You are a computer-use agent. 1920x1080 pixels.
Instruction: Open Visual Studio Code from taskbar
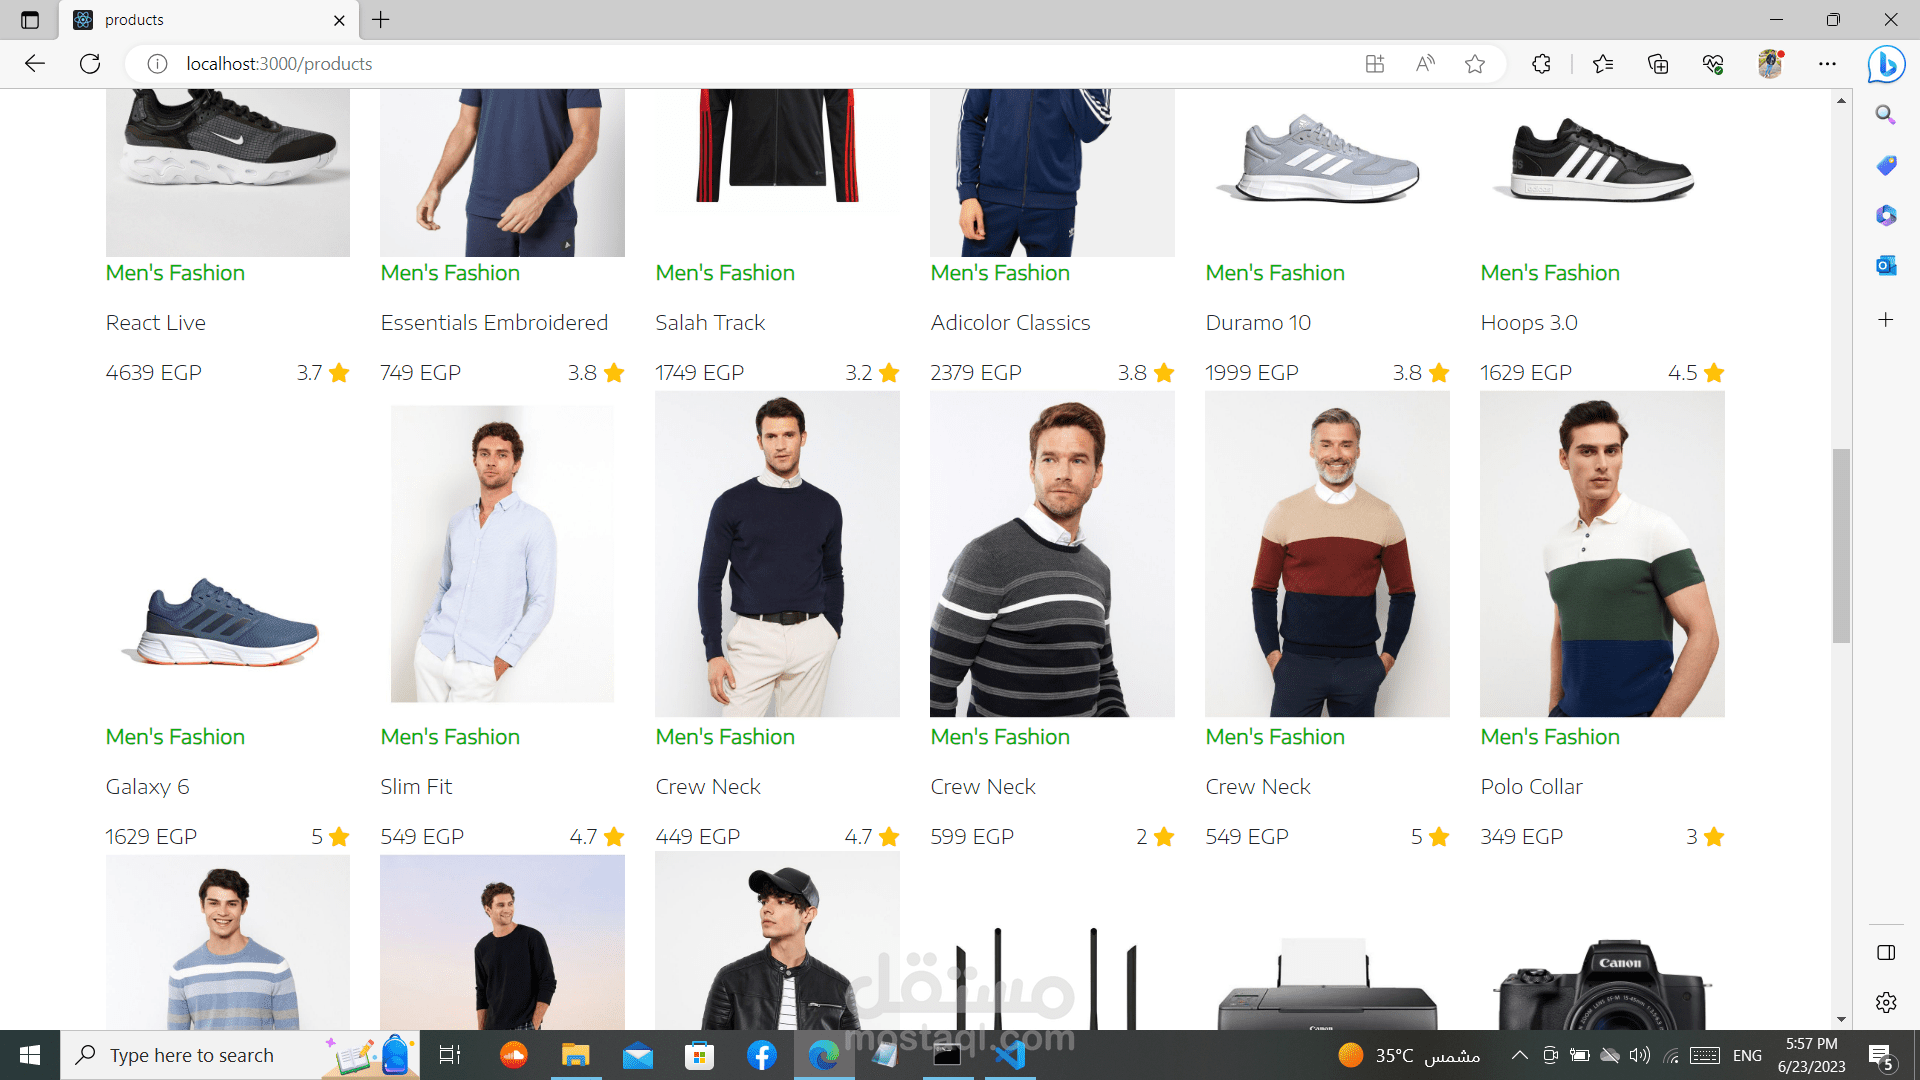point(1010,1055)
